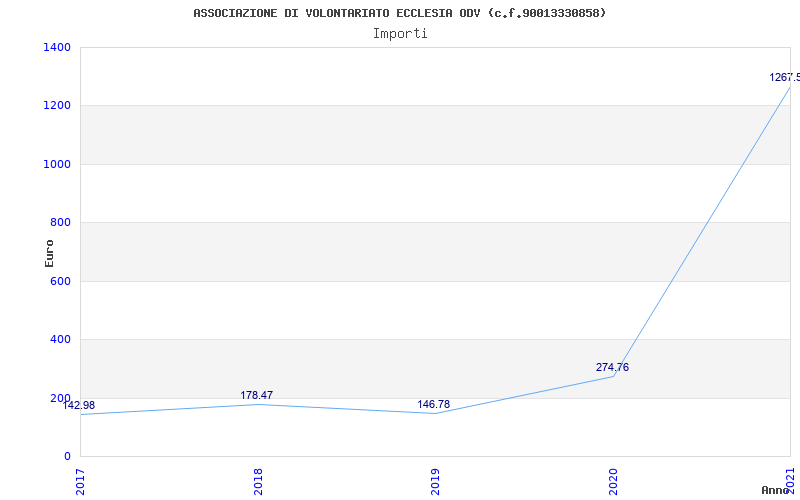
Task: Click the 1200 y-axis value
Action: [x=57, y=106]
